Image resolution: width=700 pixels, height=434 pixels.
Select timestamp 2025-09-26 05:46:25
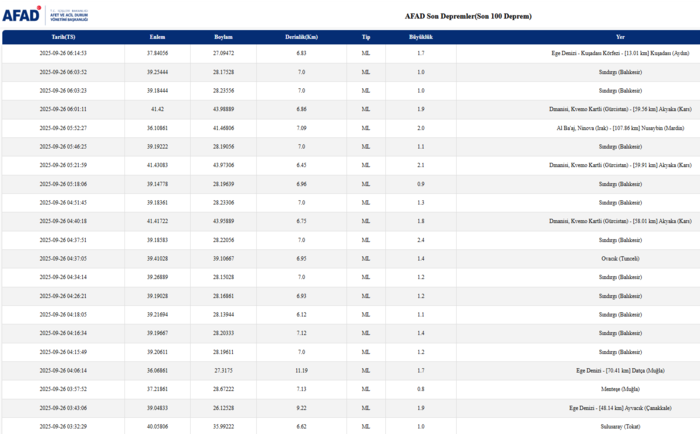click(63, 146)
